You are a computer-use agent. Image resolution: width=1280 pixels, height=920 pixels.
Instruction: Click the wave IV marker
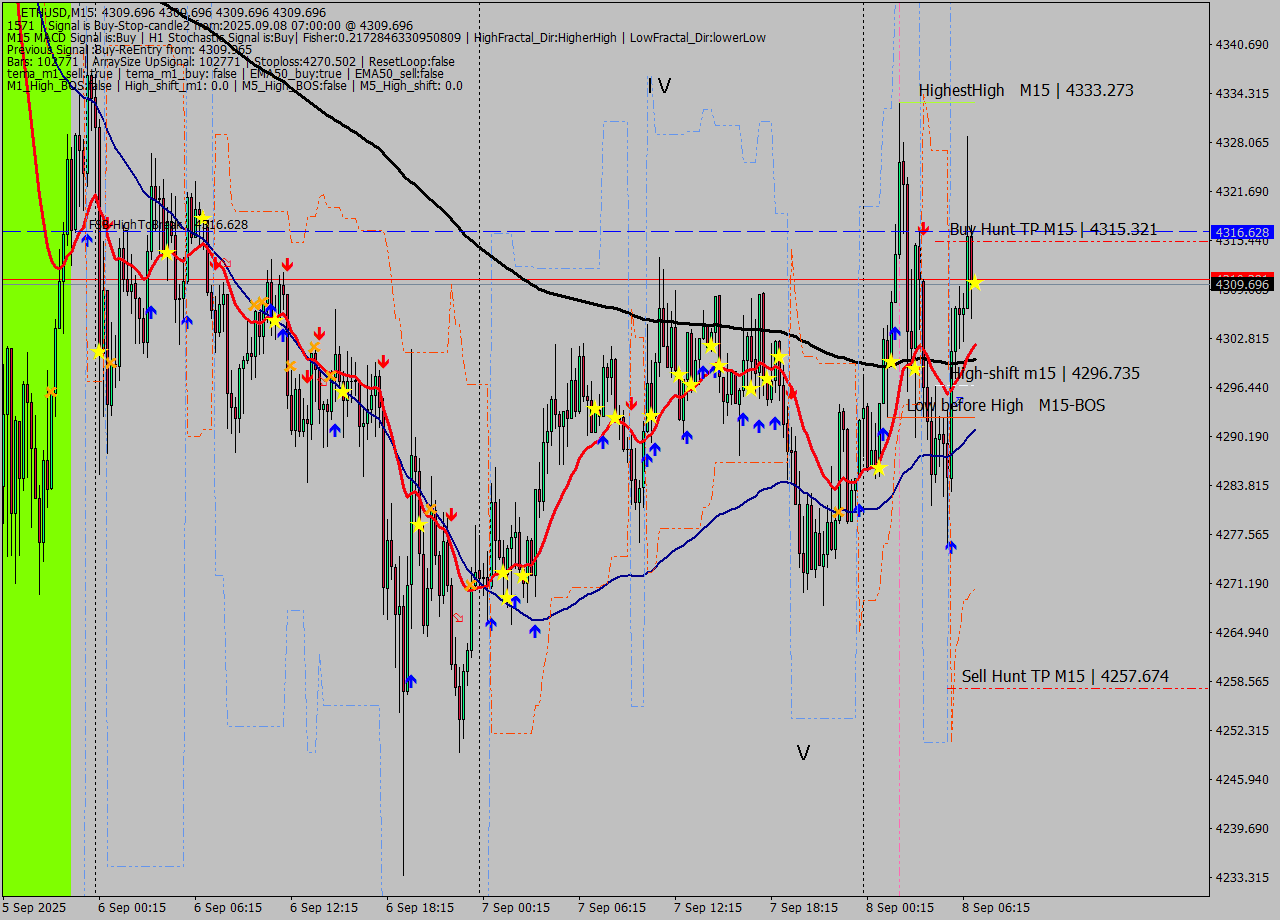(659, 86)
